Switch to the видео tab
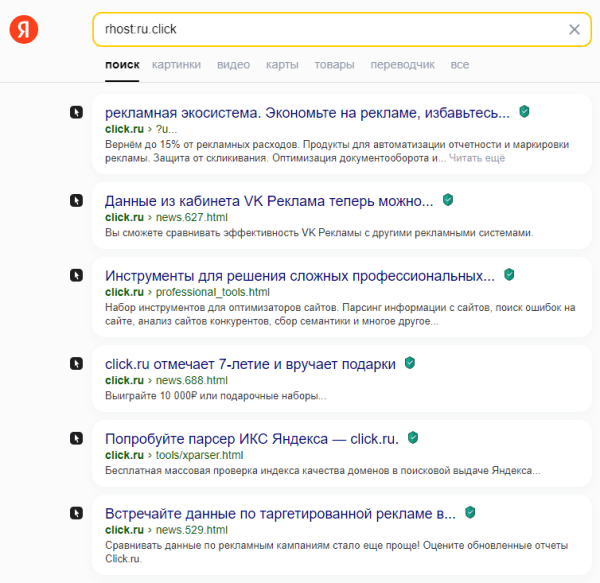Image resolution: width=600 pixels, height=583 pixels. pos(233,65)
